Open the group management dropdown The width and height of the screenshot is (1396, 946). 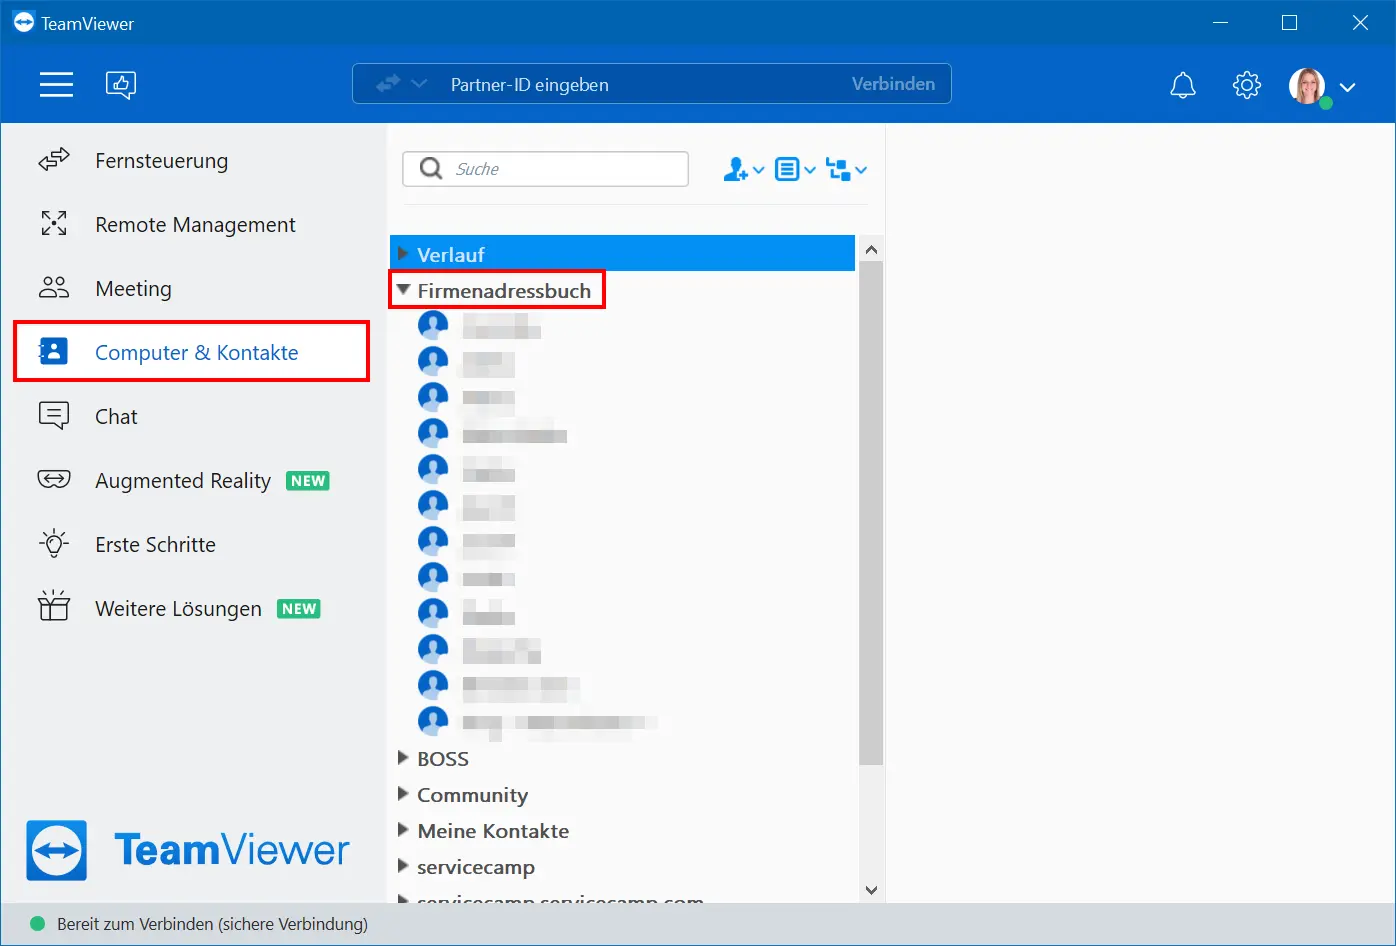pyautogui.click(x=846, y=170)
